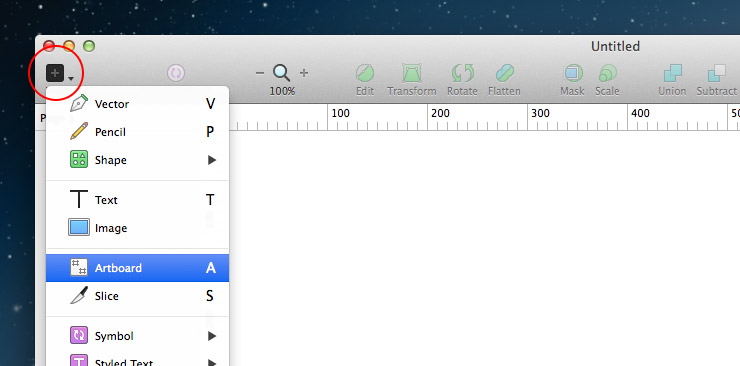740x366 pixels.
Task: Choose the highlighted Artboard item
Action: coord(137,268)
